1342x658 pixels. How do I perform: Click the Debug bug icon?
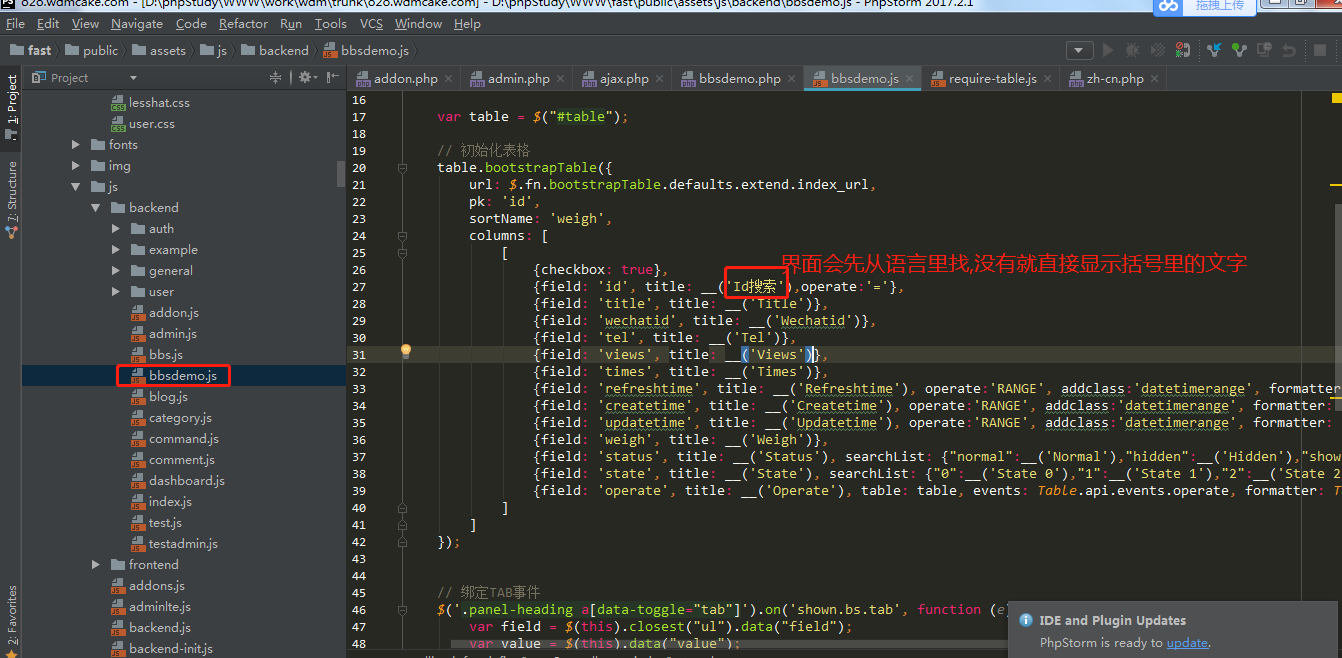pos(1132,50)
